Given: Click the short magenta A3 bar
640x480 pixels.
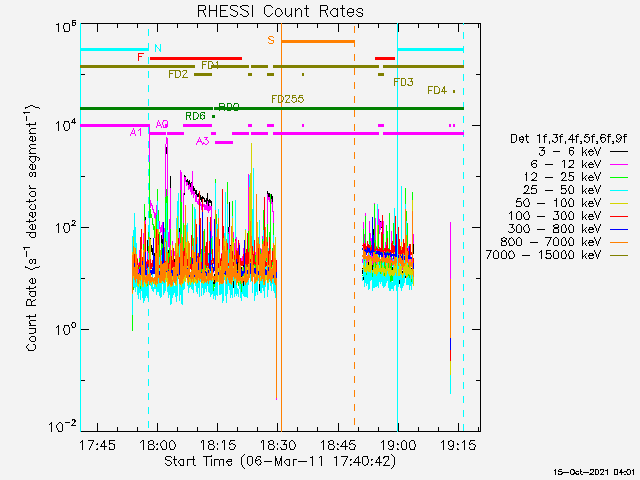Looking at the screenshot, I should (x=224, y=142).
